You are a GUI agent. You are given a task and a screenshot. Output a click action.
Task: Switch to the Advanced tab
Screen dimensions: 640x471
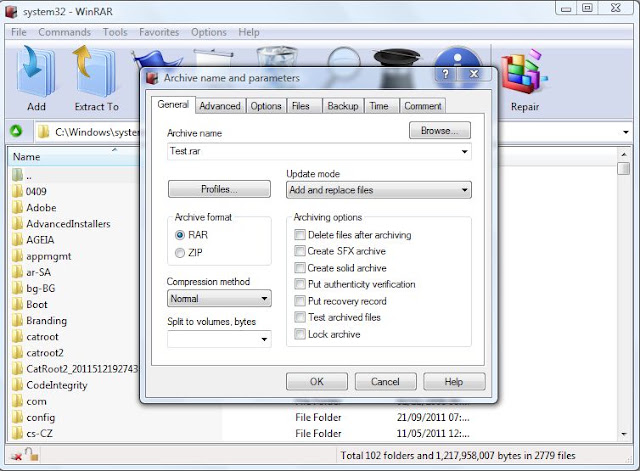click(220, 106)
